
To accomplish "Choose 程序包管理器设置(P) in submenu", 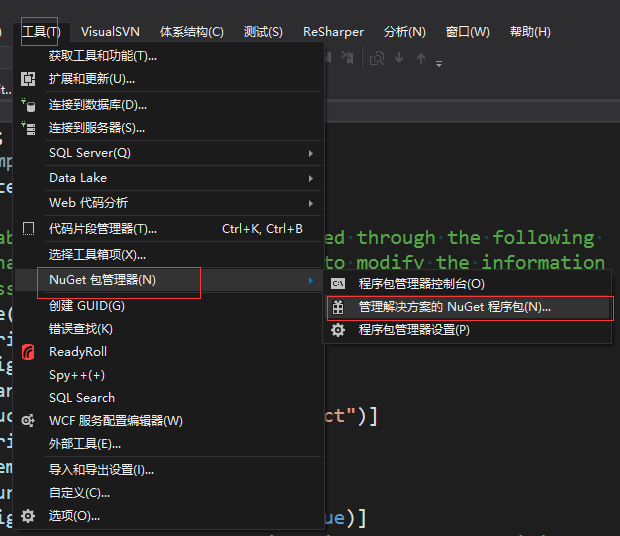I will coord(468,330).
